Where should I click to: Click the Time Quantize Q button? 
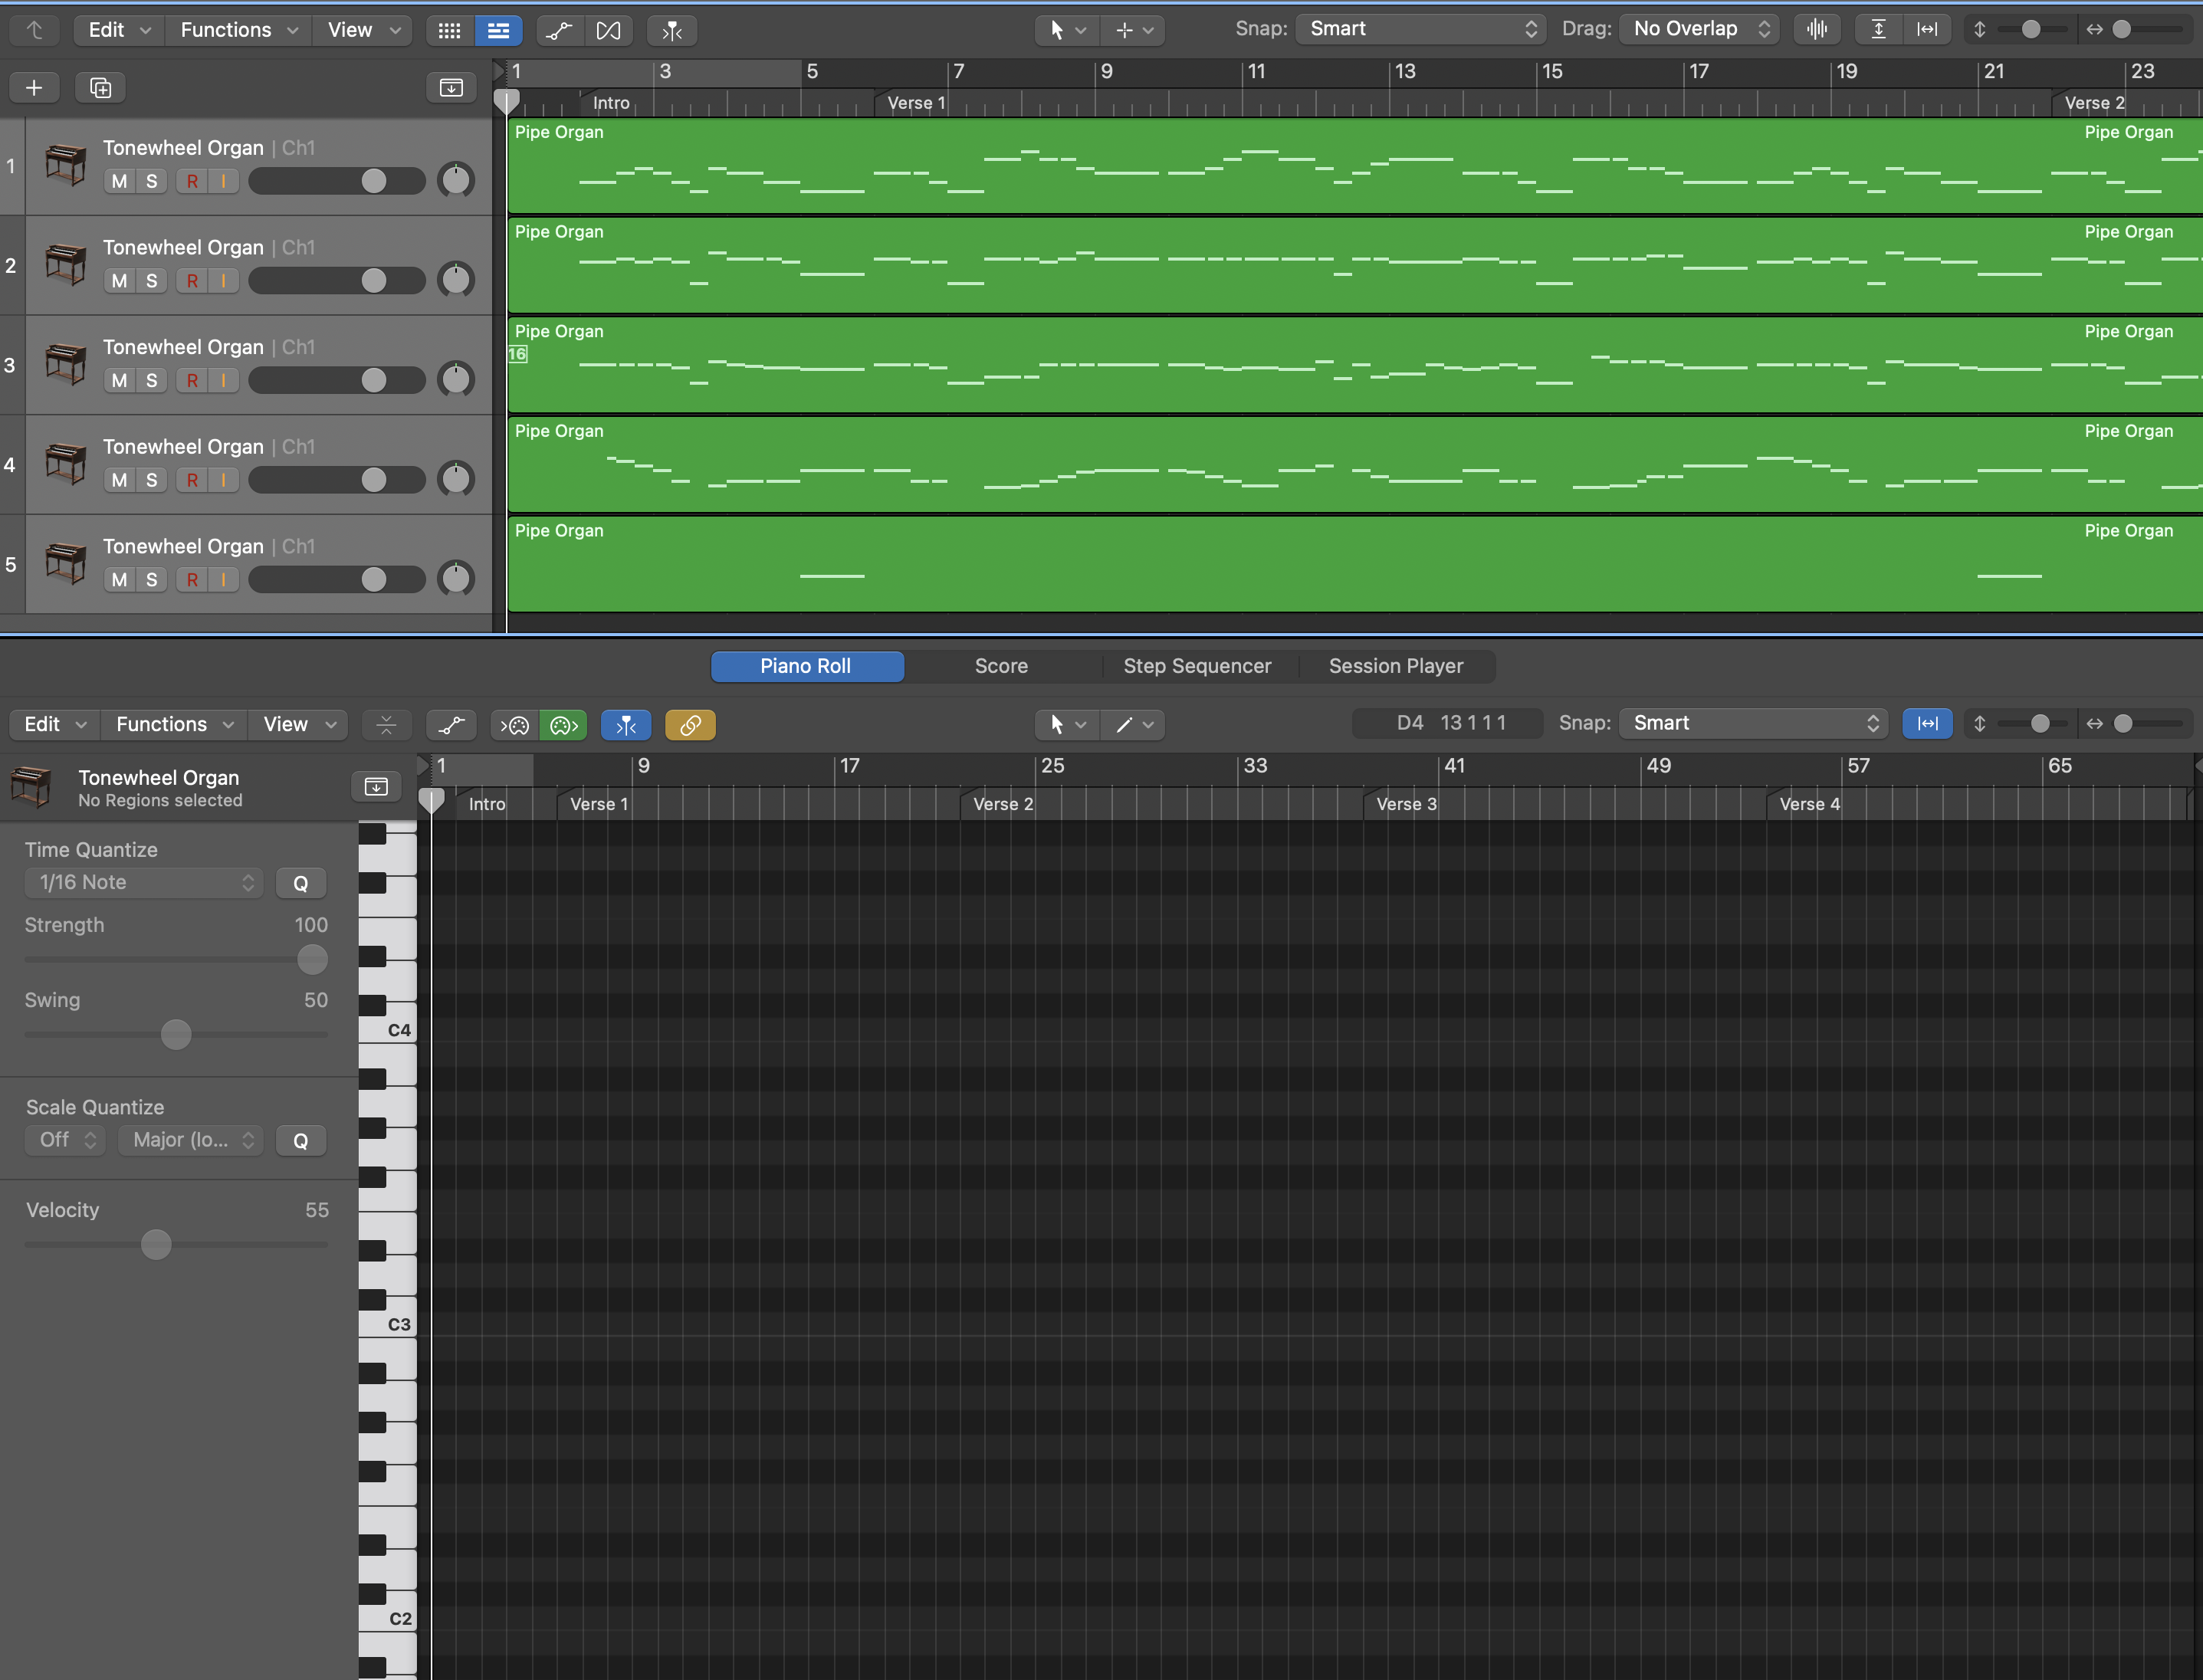pos(301,883)
